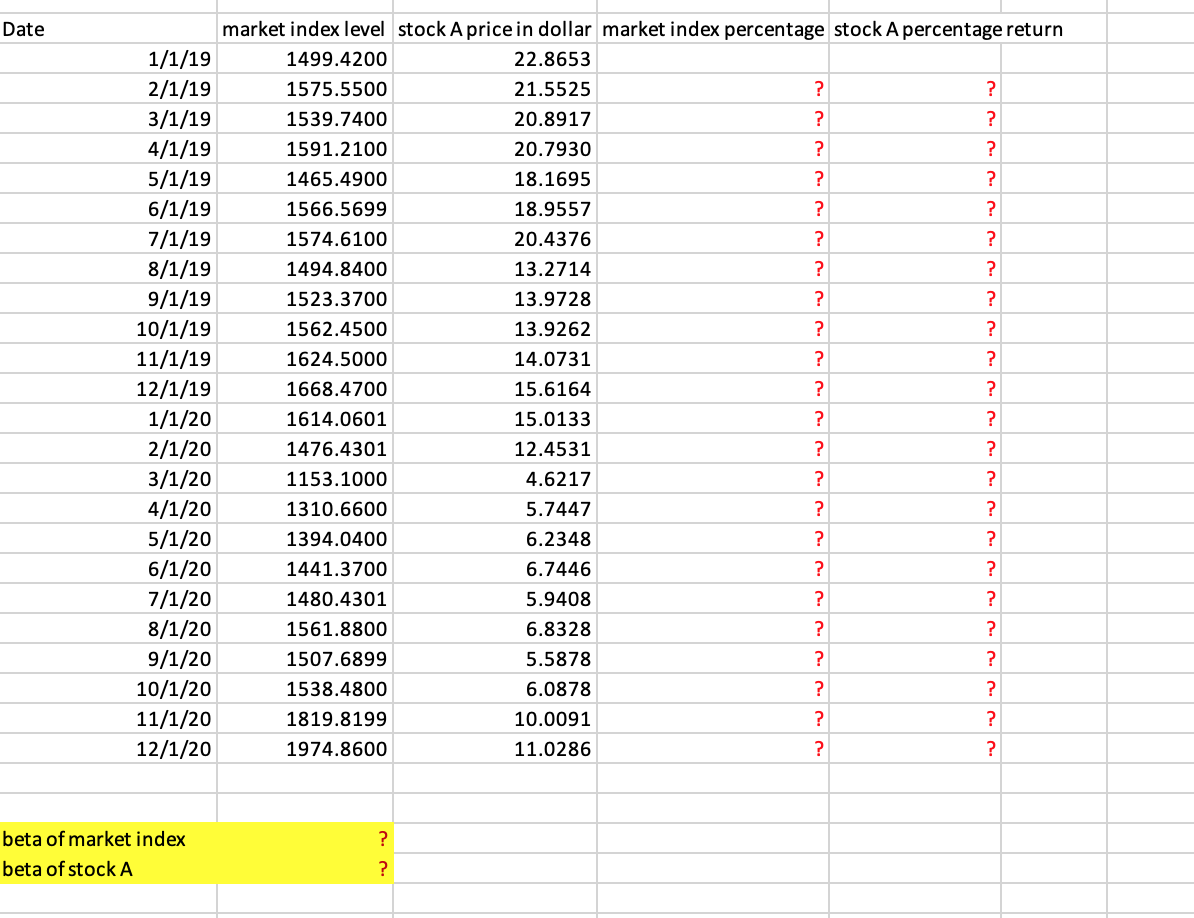This screenshot has width=1194, height=918.
Task: Select the index value 1591.2100
Action: click(305, 148)
